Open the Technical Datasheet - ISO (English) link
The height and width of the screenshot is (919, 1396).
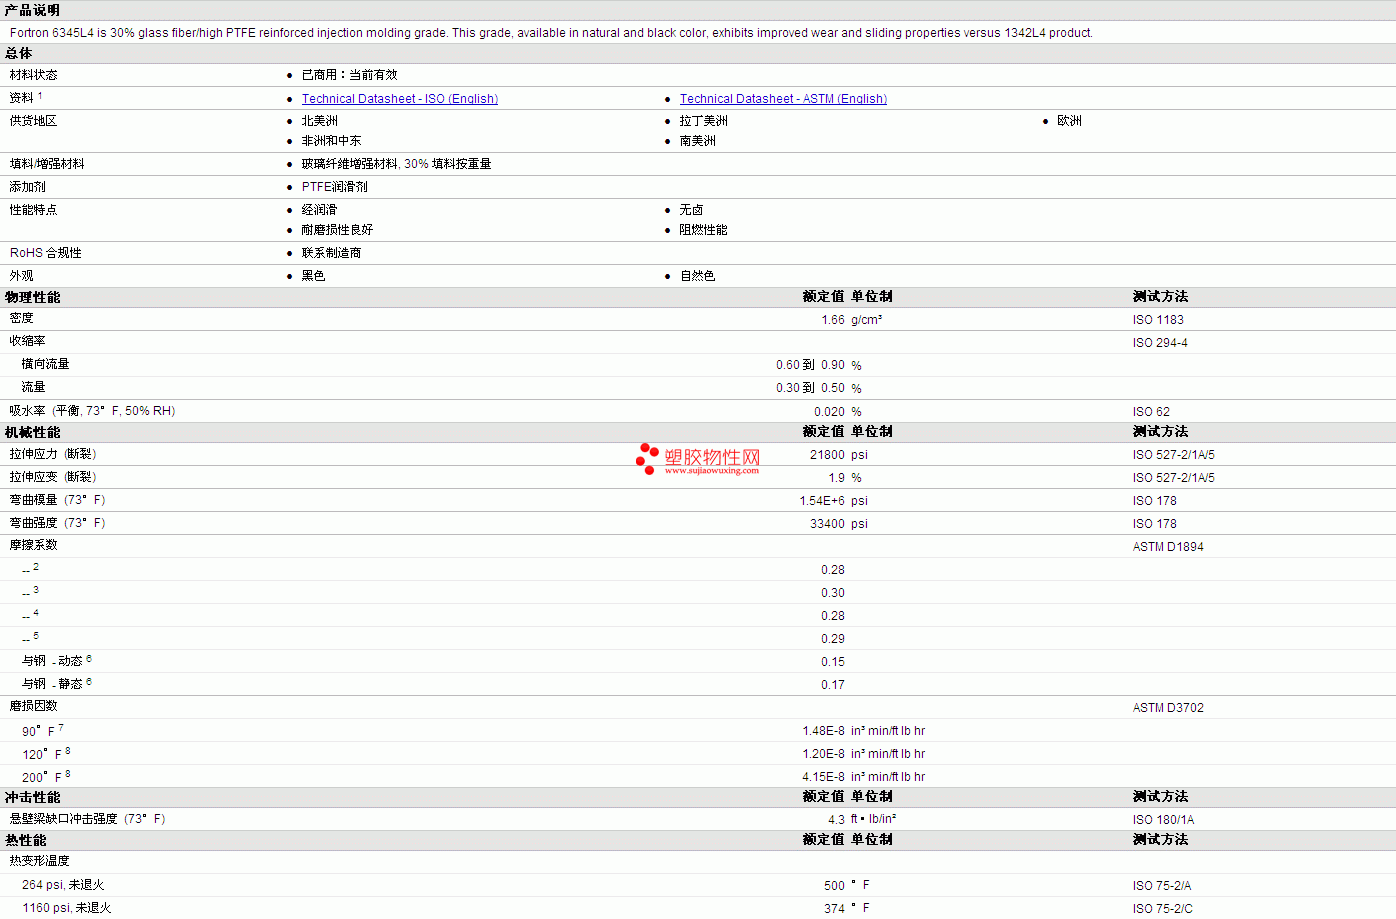400,99
